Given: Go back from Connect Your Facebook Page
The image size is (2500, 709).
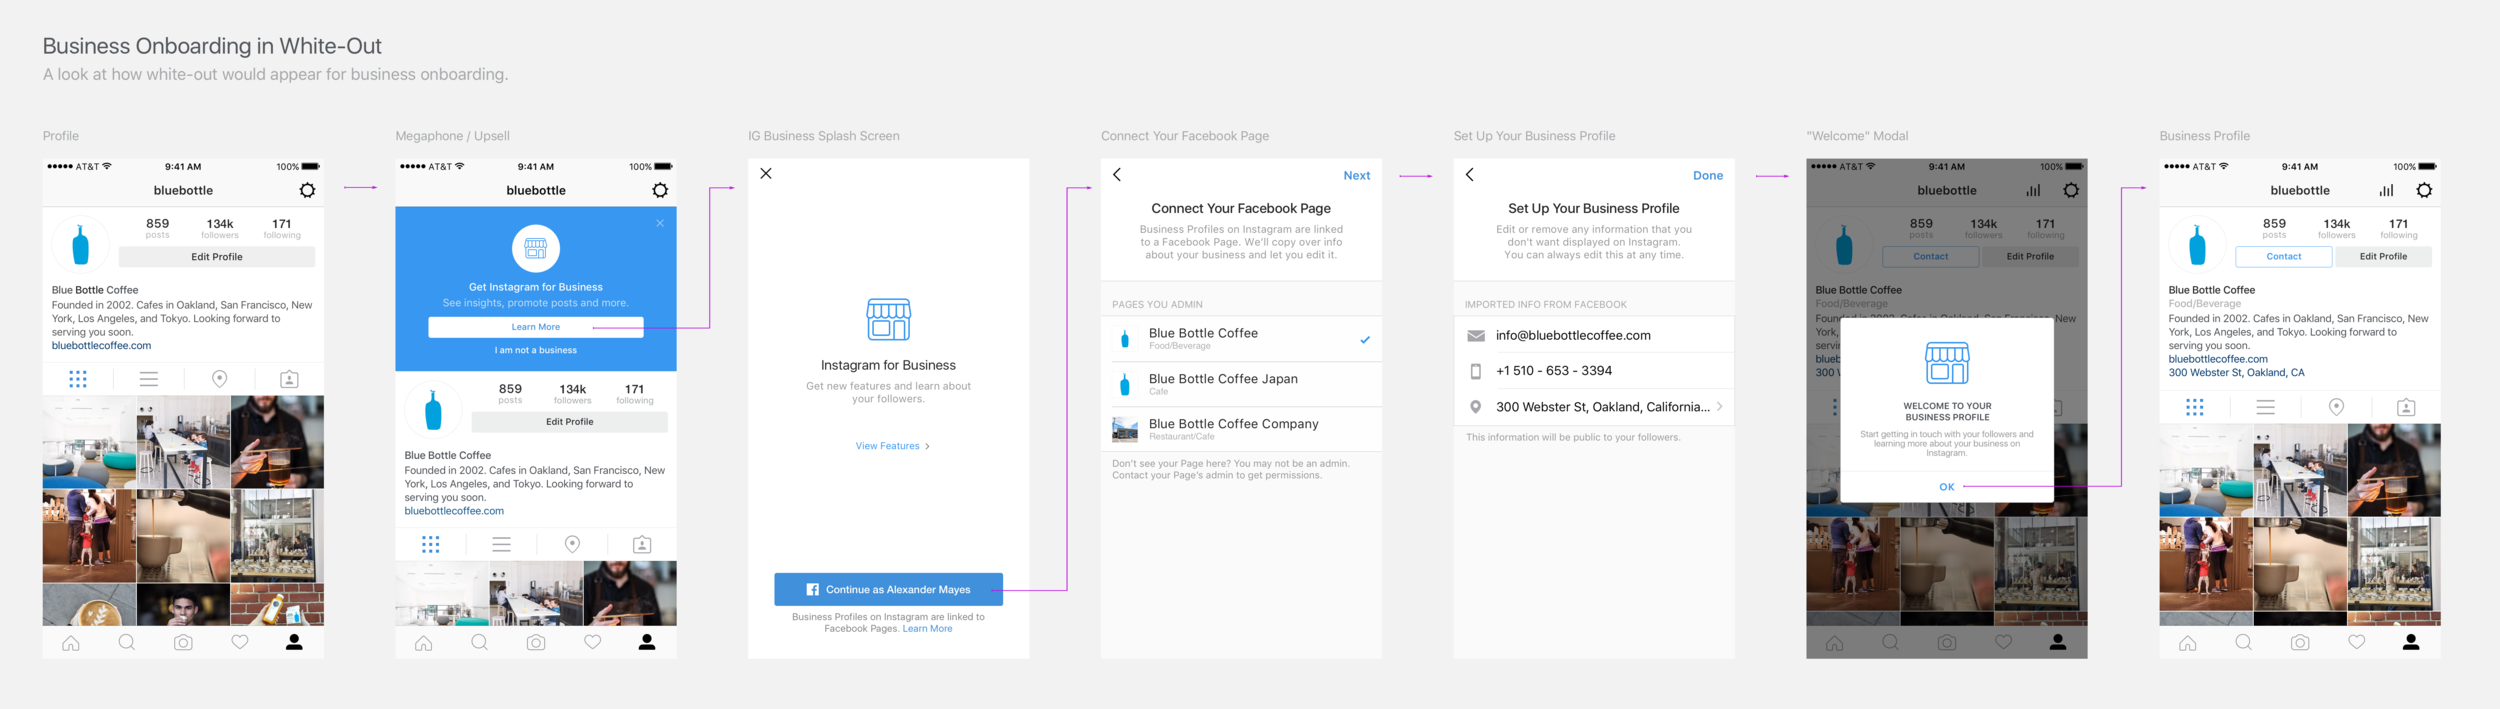Looking at the screenshot, I should click(1117, 175).
